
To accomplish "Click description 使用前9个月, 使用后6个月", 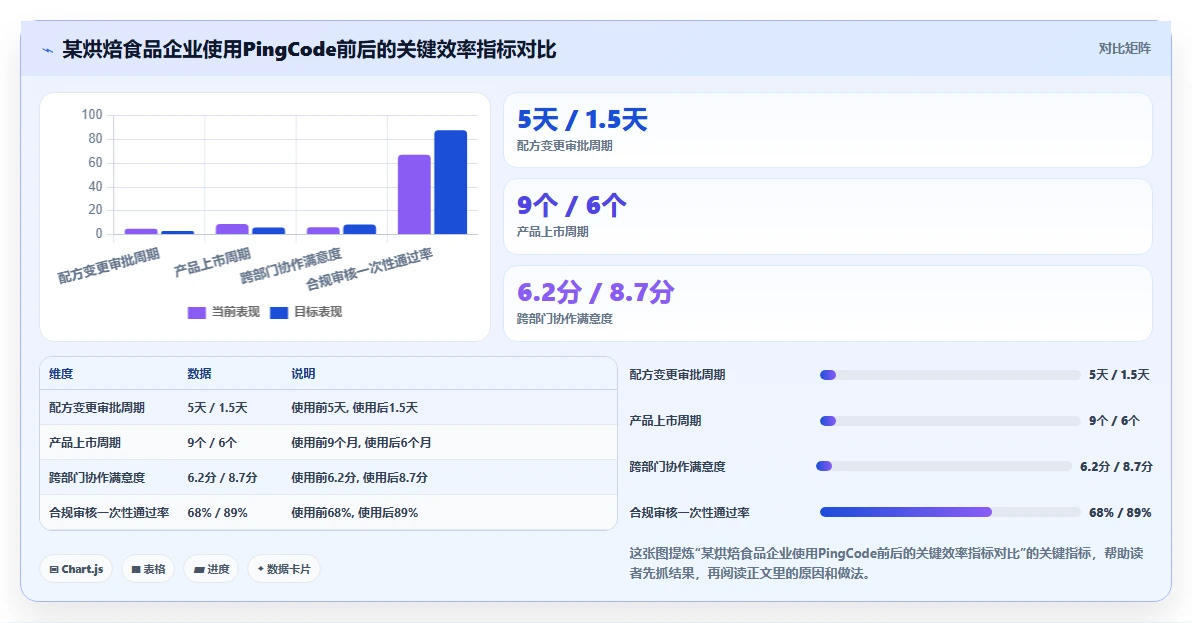I will click(361, 443).
